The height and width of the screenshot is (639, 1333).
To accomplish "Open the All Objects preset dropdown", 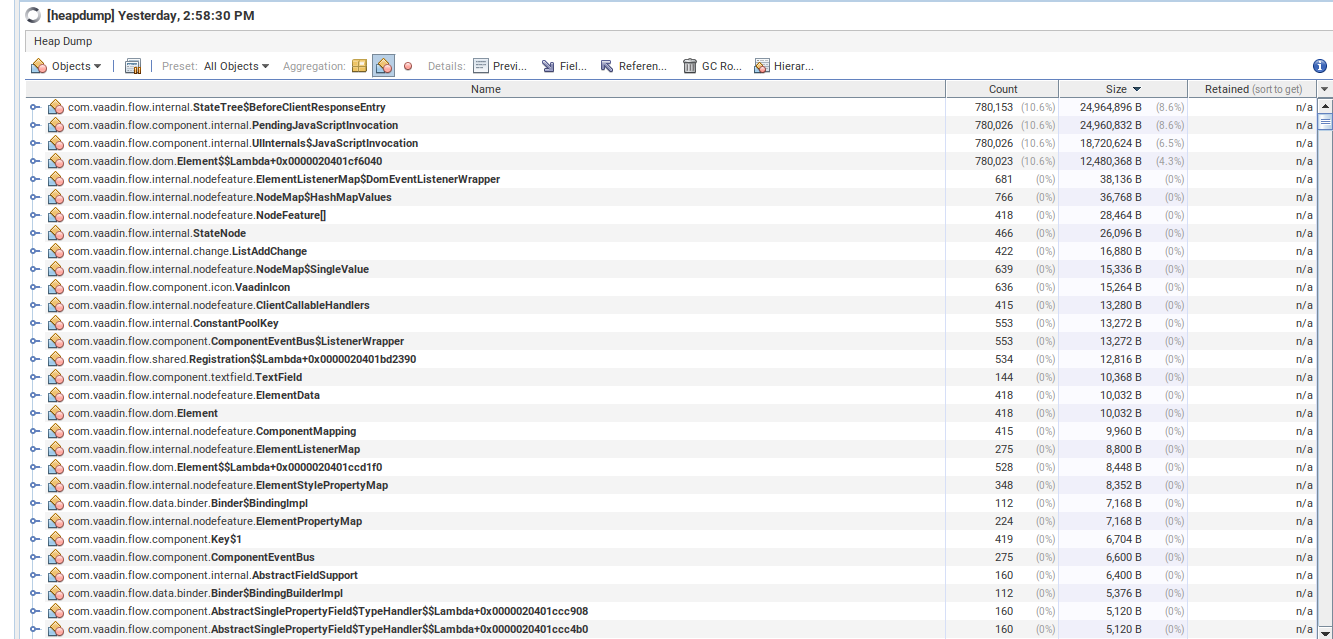I will [236, 66].
